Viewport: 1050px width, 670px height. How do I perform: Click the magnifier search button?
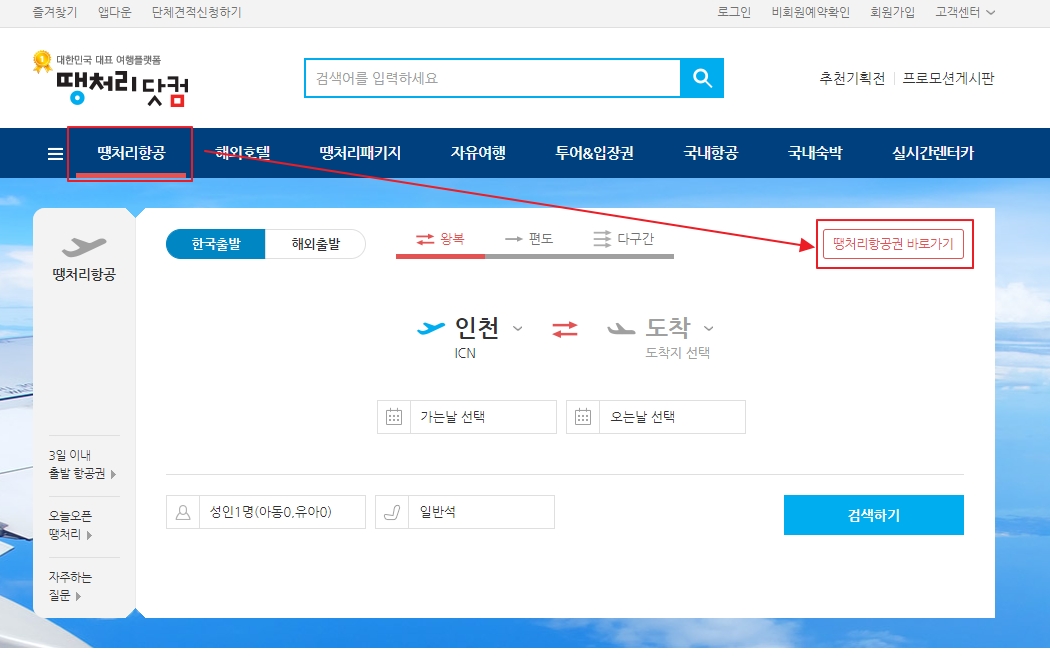click(702, 78)
